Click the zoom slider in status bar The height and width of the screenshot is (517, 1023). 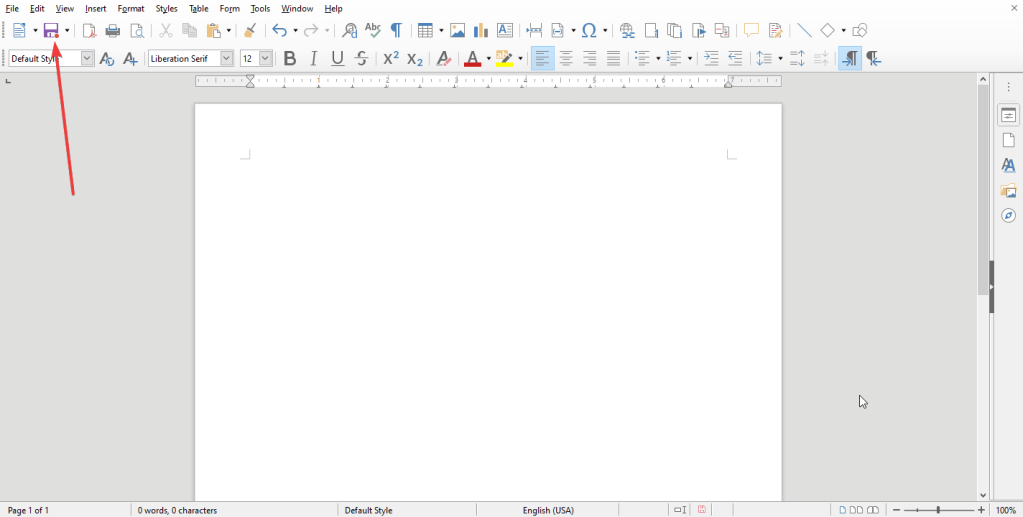938,510
